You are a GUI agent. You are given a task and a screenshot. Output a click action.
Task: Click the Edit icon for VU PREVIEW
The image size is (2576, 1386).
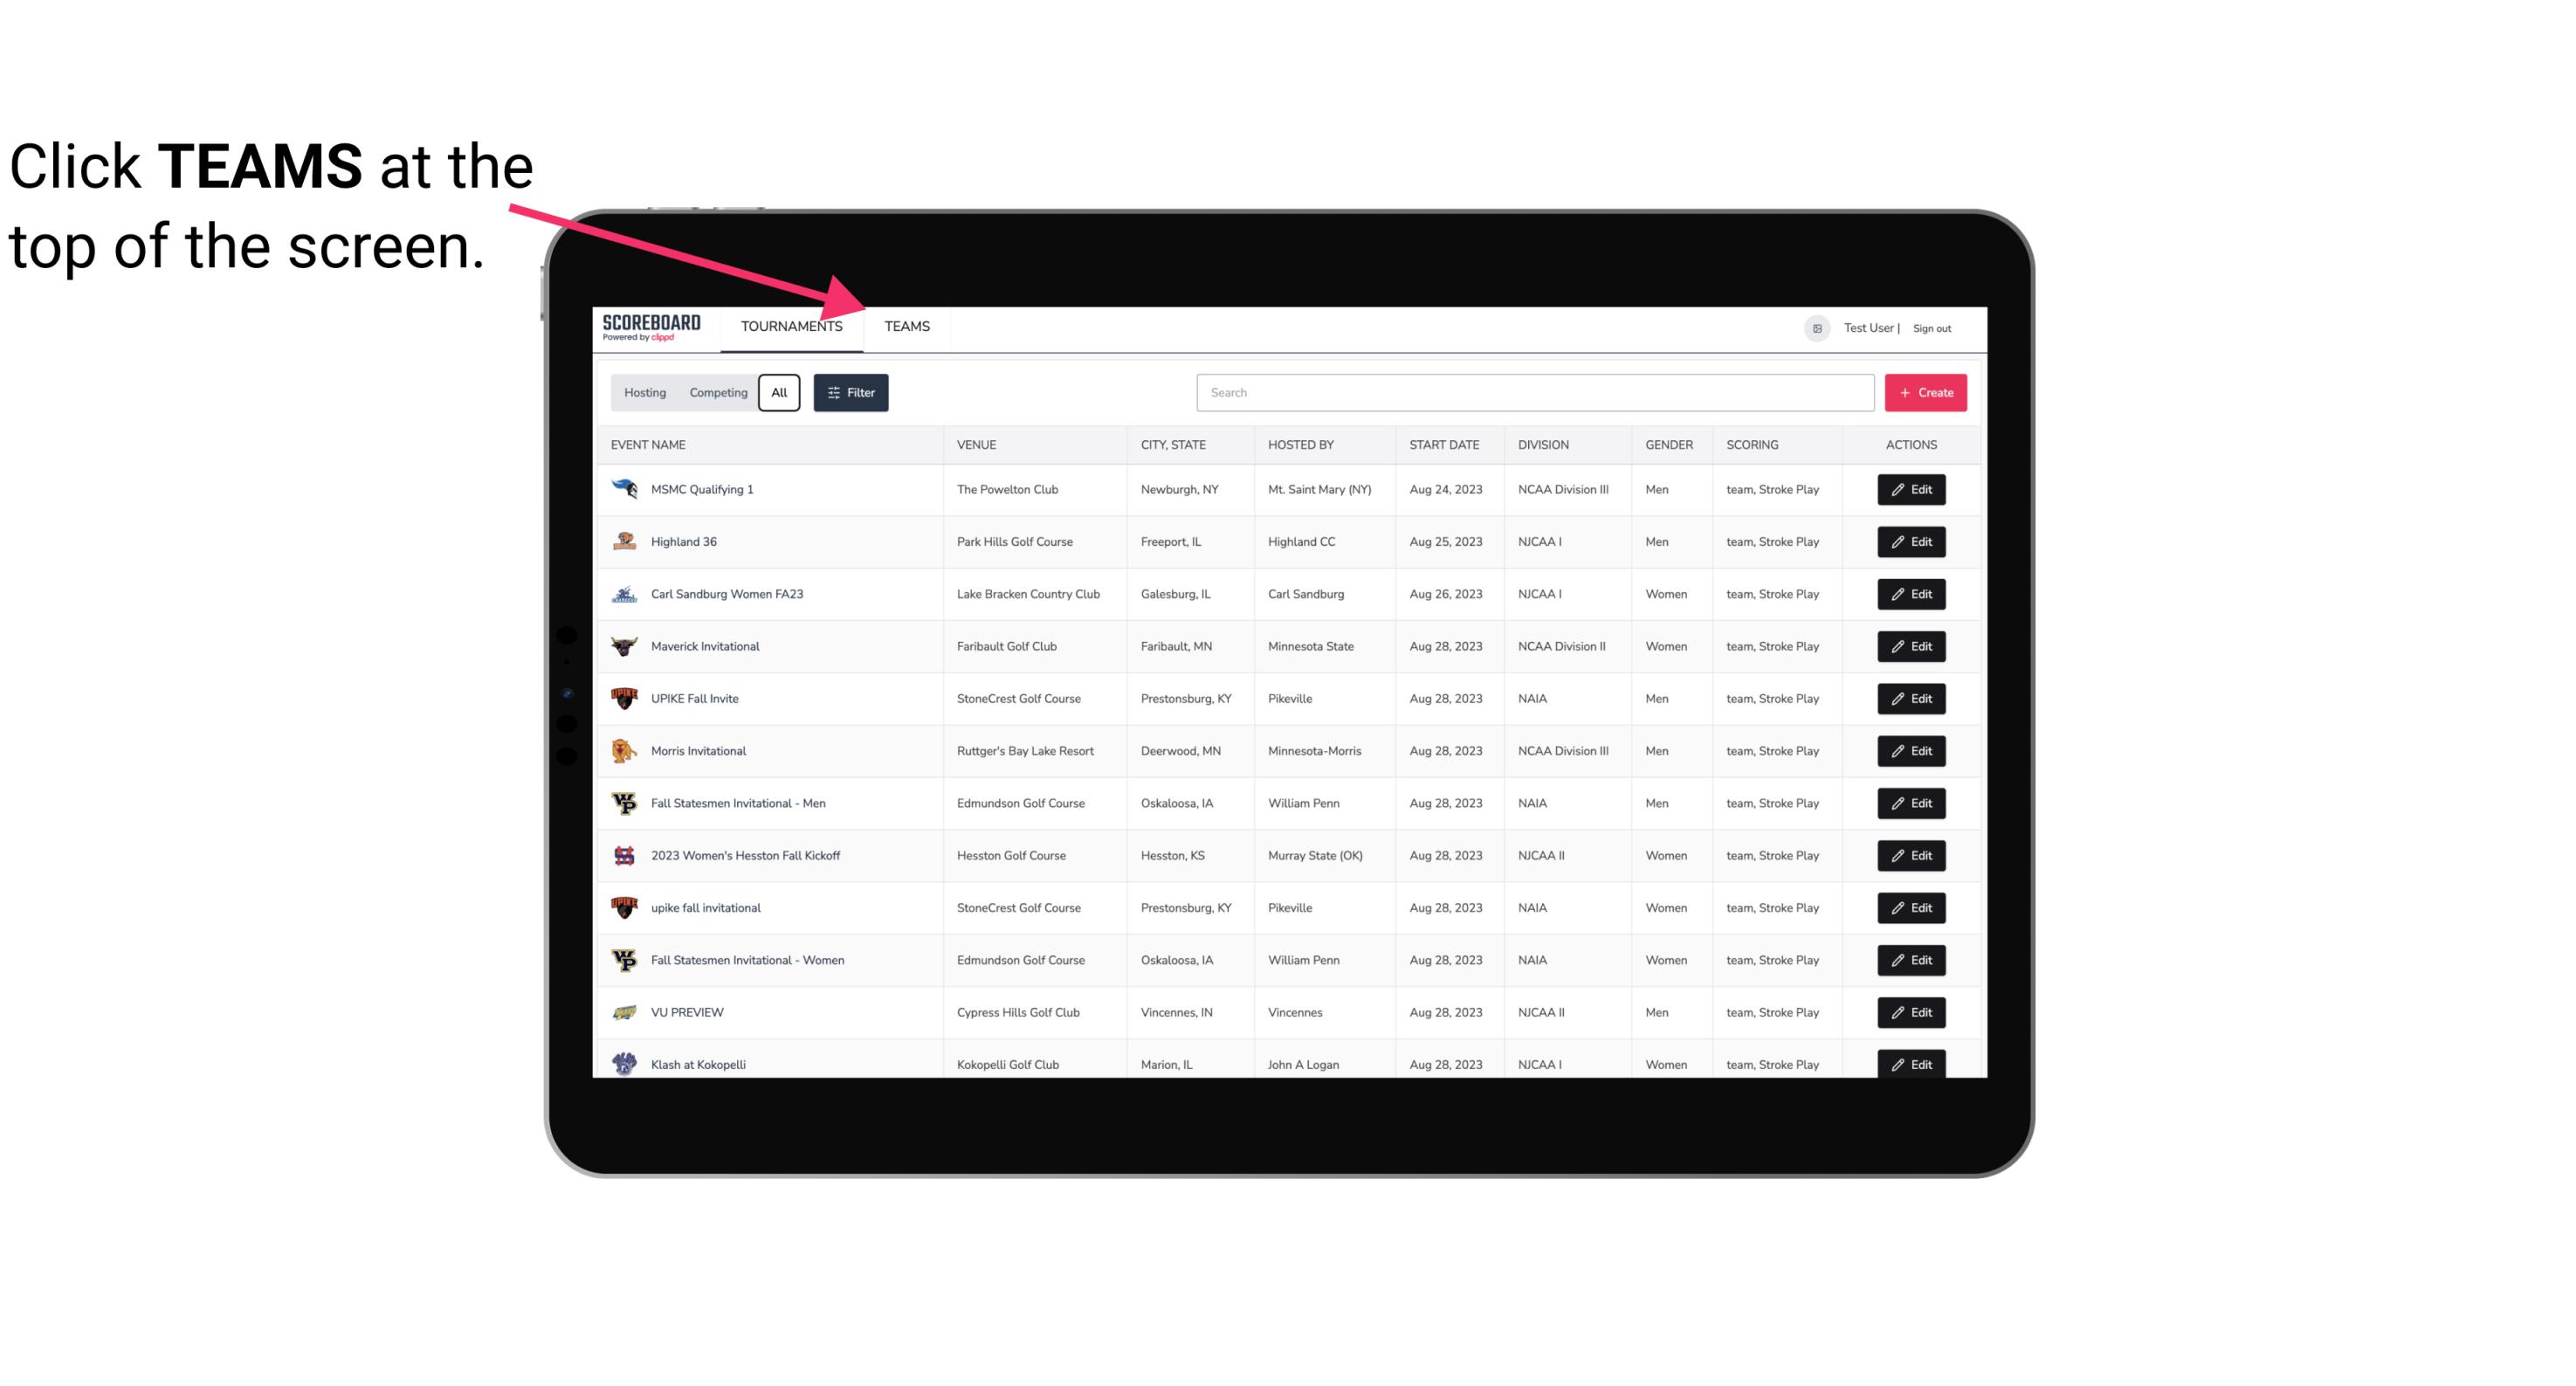[x=1912, y=1010]
